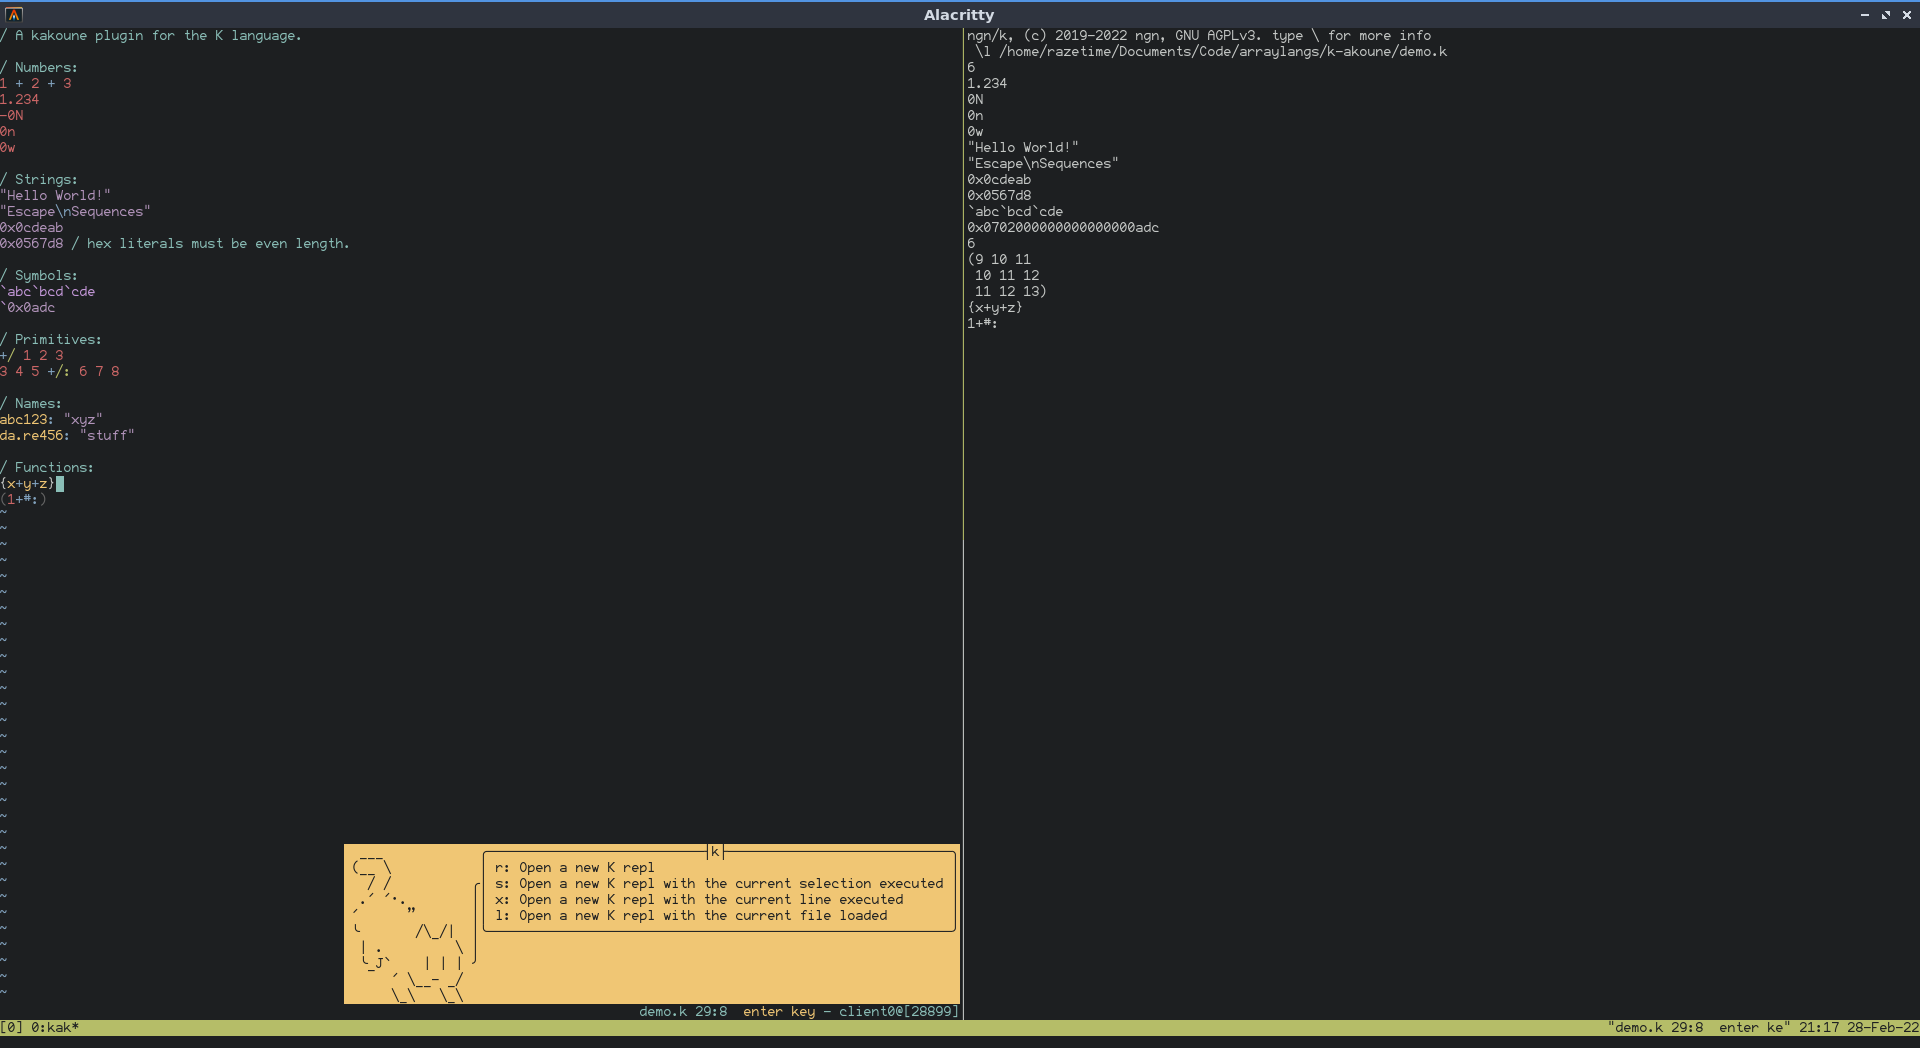
Task: Choose 'l' entry for current file loaded
Action: (x=691, y=916)
